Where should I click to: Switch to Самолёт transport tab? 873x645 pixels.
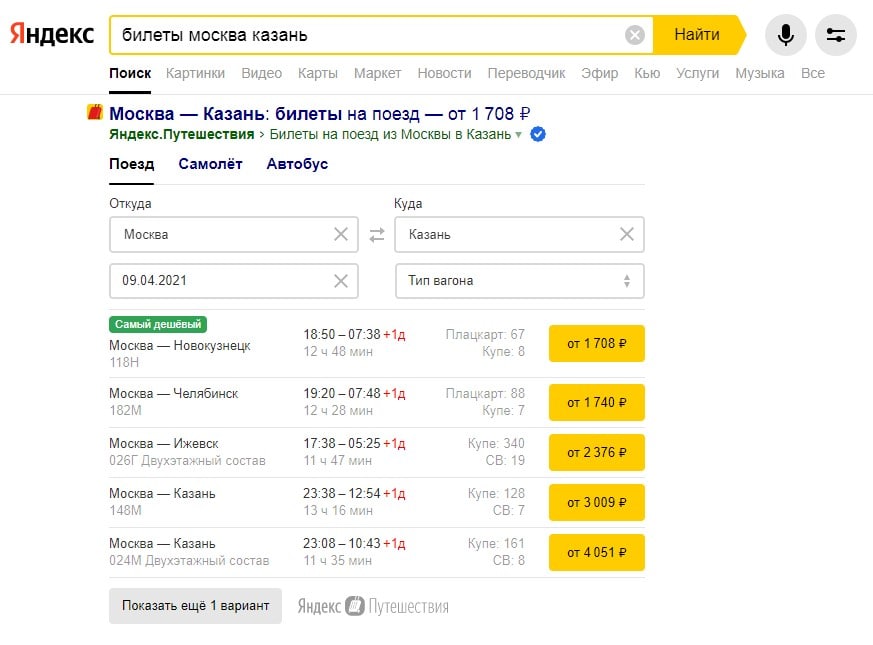click(210, 164)
